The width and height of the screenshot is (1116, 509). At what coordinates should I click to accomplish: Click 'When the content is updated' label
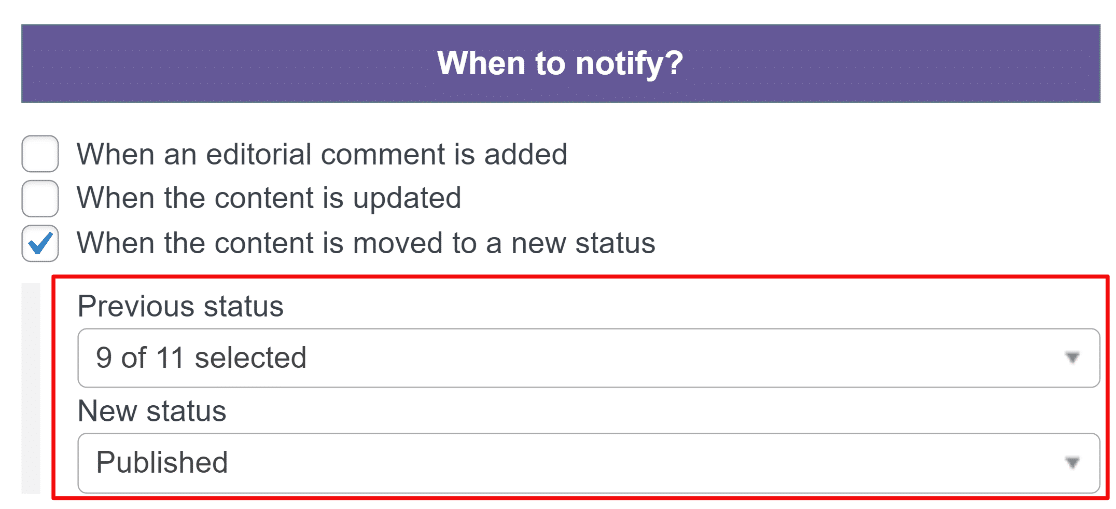[269, 199]
